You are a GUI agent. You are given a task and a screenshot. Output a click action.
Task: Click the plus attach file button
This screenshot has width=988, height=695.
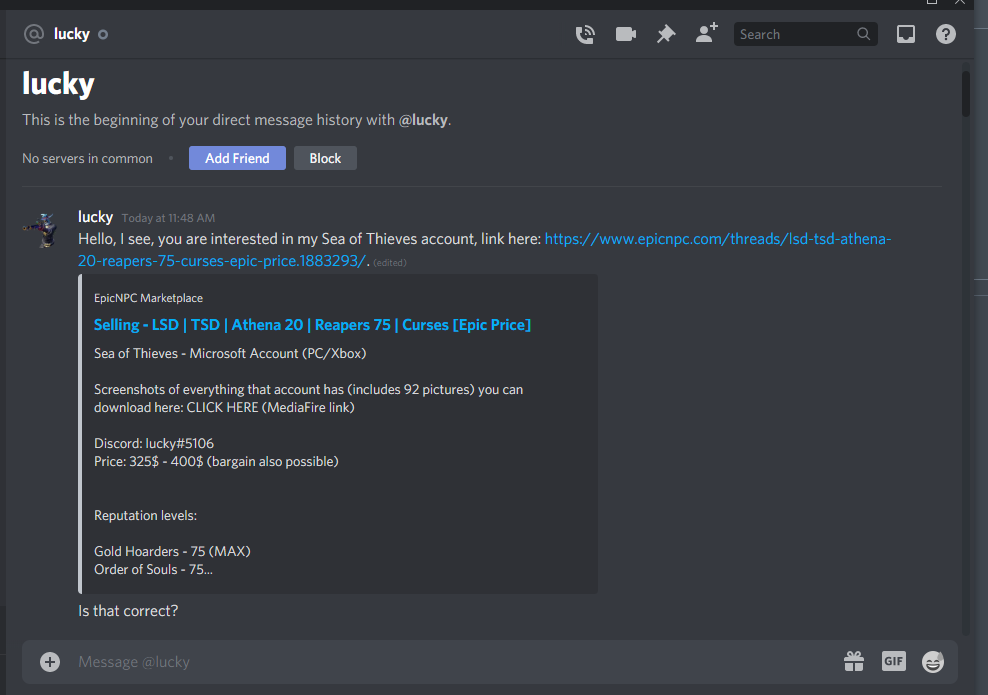[x=50, y=662]
